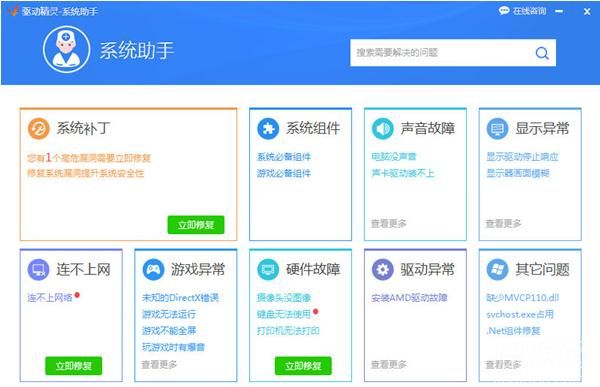The image size is (600, 387).
Task: Select the 声卡驱动装不上 link
Action: (x=403, y=173)
